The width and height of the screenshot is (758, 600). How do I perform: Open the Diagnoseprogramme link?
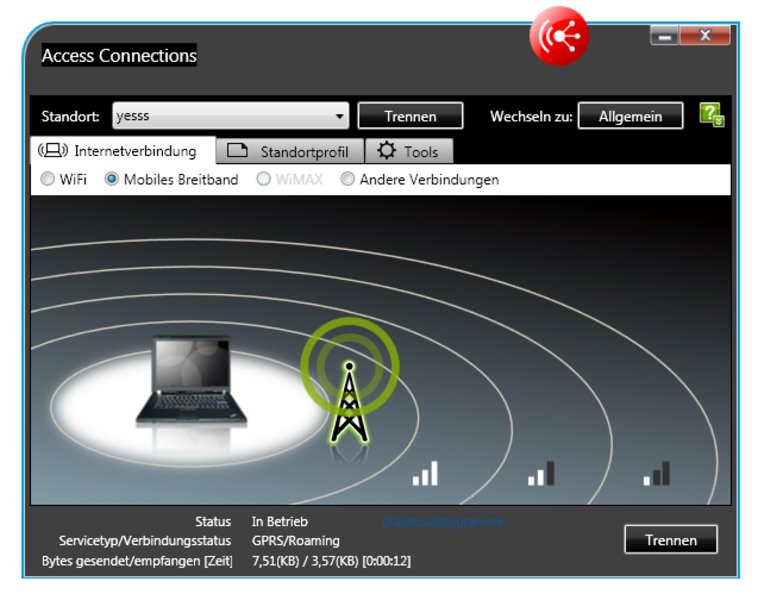click(443, 522)
